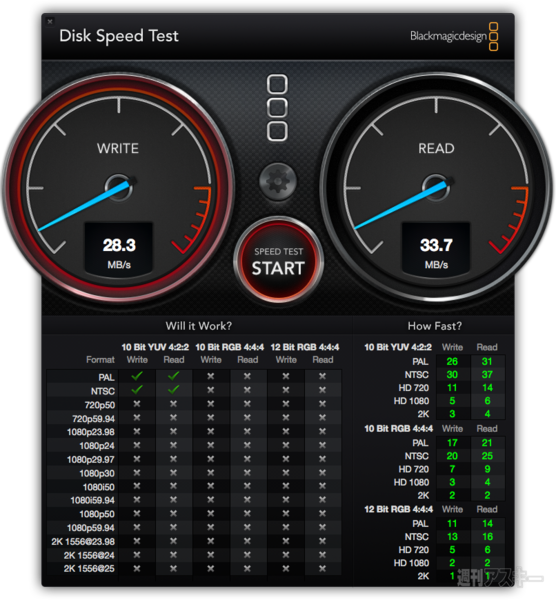Click the middle center rounded-square icon
Screen dimensions: 556x600
click(277, 108)
